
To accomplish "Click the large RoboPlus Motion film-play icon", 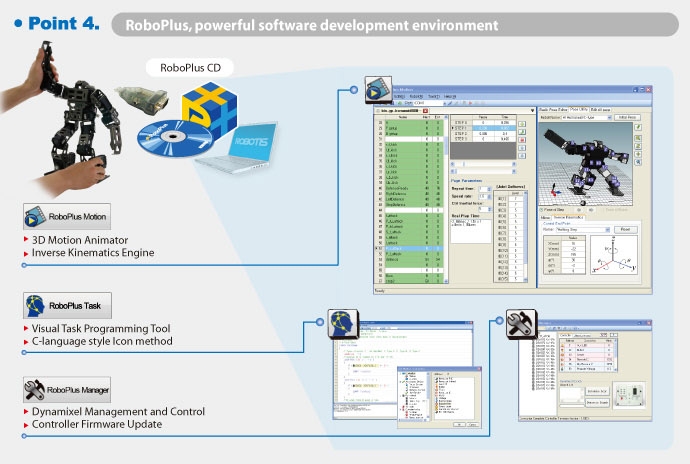I will (x=378, y=90).
